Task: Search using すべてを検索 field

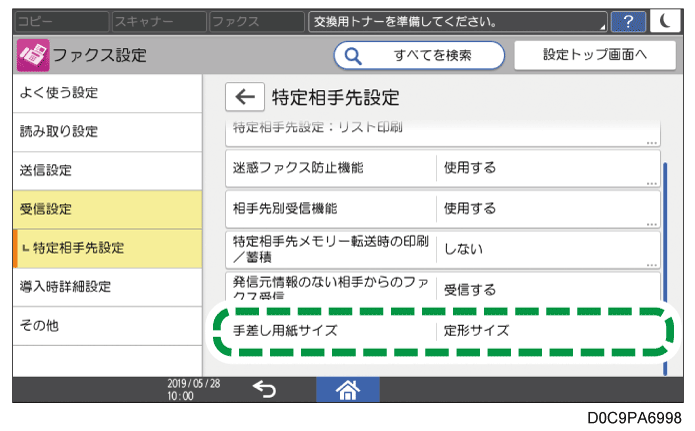Action: tap(419, 55)
